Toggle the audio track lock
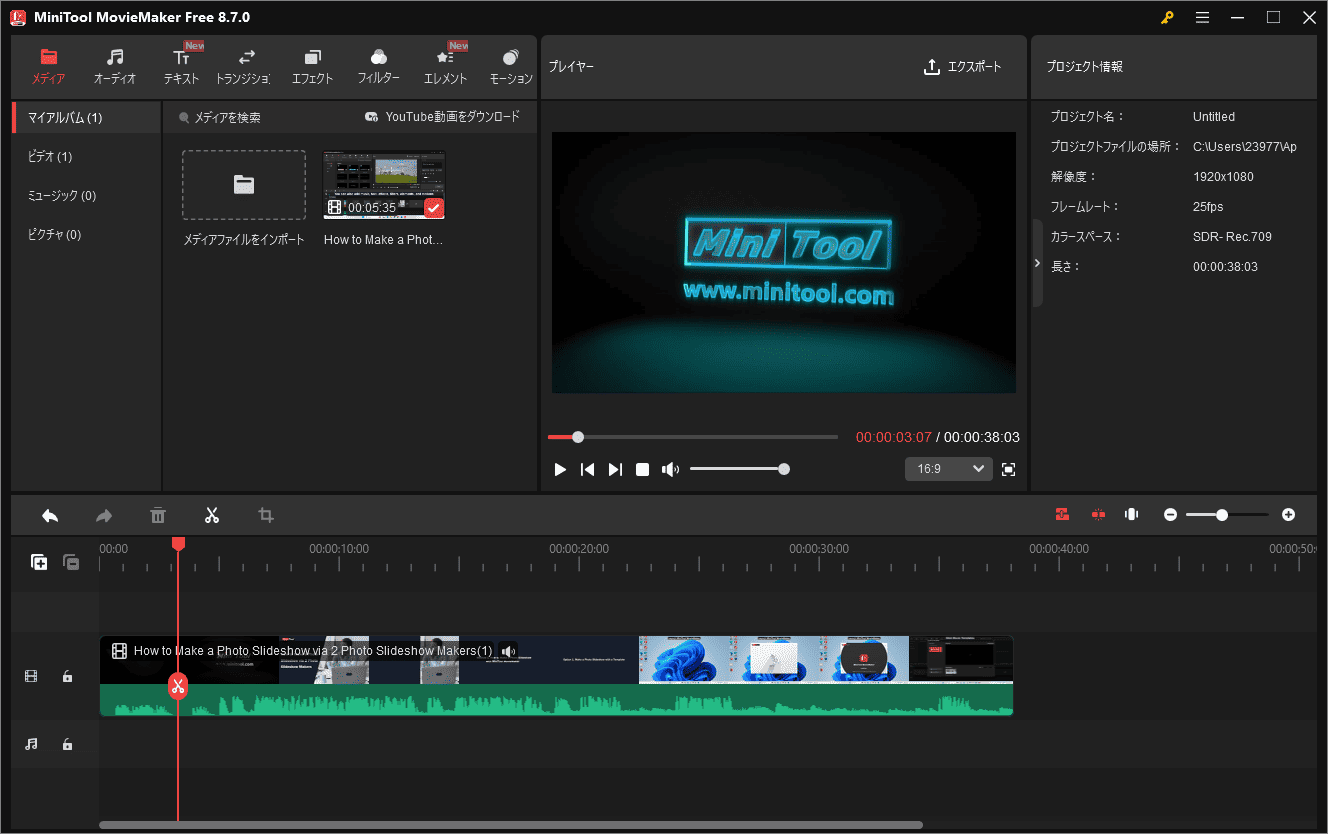1328x834 pixels. (x=67, y=744)
